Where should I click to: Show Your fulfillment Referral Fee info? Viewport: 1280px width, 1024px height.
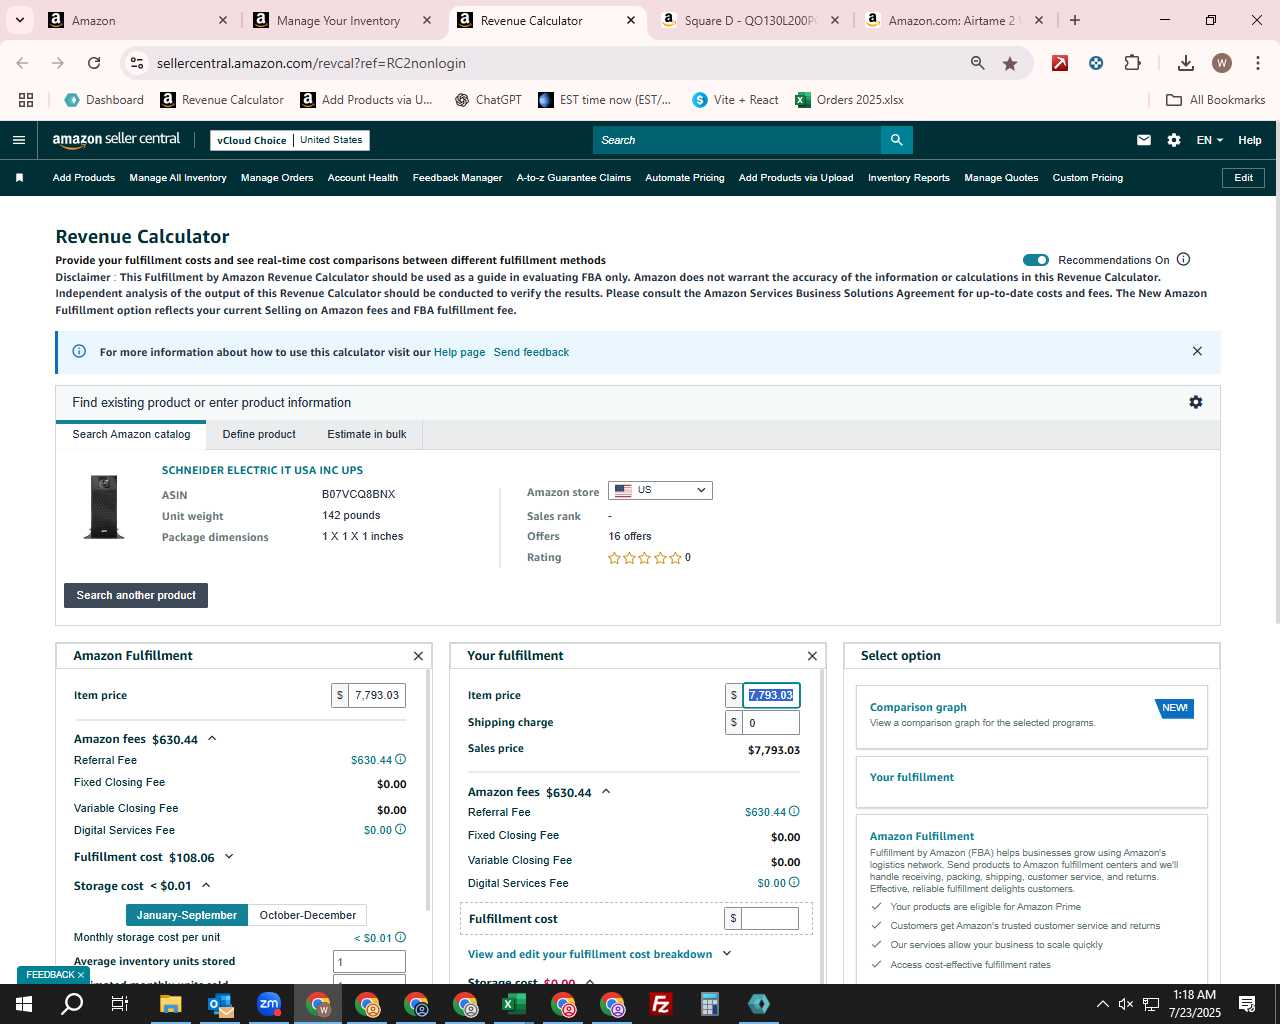click(x=795, y=812)
